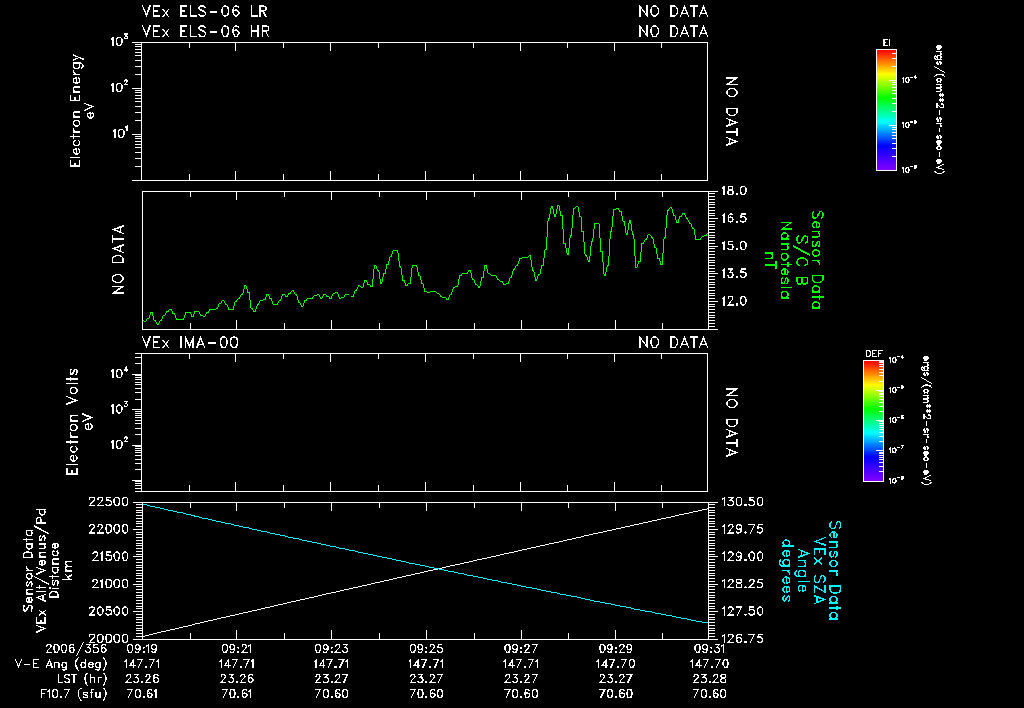Click the 13.5 nT axis tick label
This screenshot has height=708, width=1024.
click(x=734, y=273)
